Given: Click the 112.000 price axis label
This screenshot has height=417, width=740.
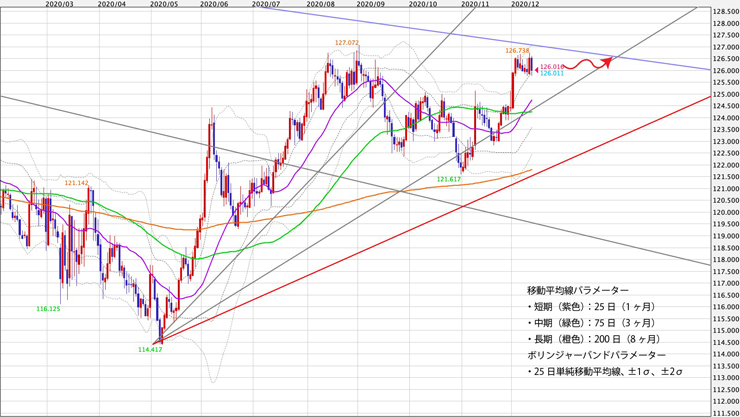Looking at the screenshot, I should (x=727, y=401).
